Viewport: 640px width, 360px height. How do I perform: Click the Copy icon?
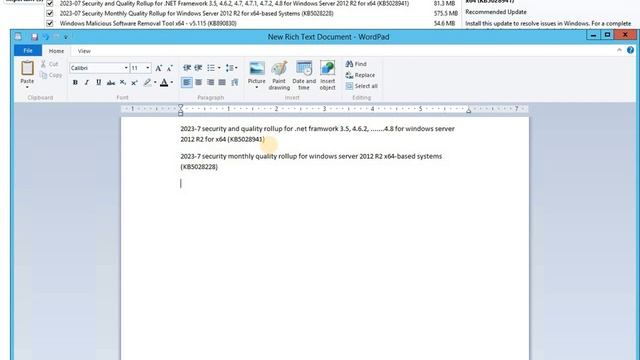click(44, 75)
